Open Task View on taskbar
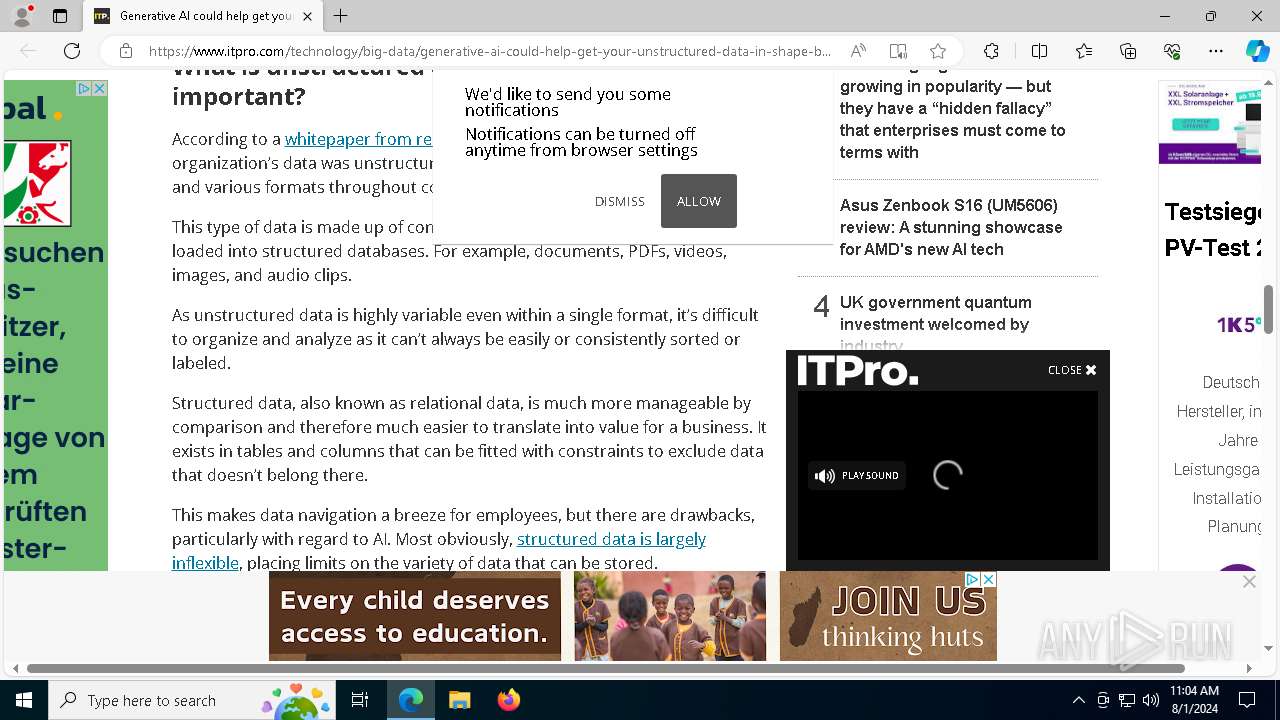This screenshot has width=1280, height=720. pyautogui.click(x=361, y=700)
